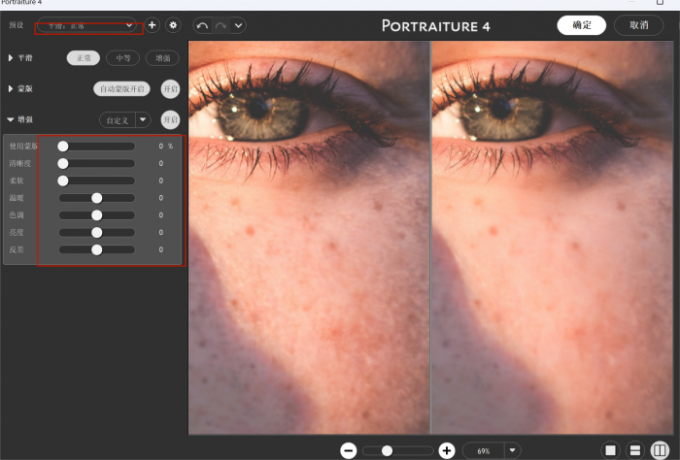Click the 温暖 value field
The width and height of the screenshot is (680, 460).
(160, 198)
